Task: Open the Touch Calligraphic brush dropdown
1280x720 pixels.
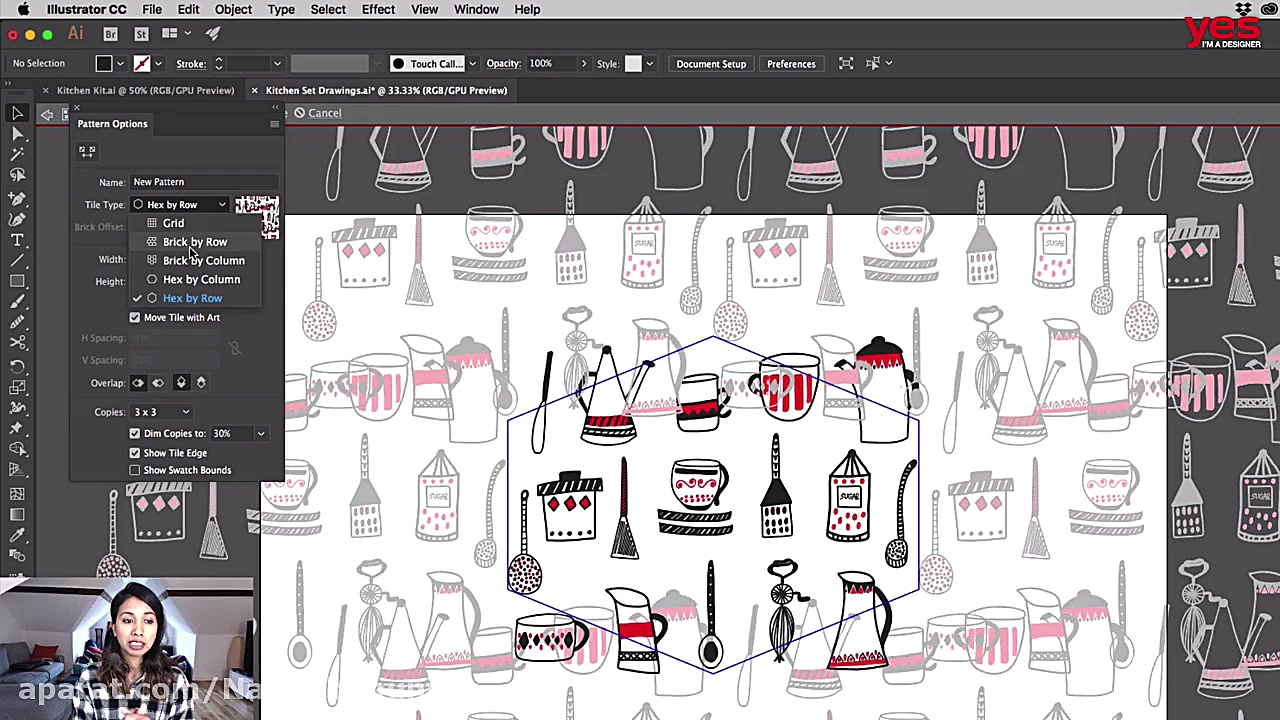Action: [x=472, y=64]
